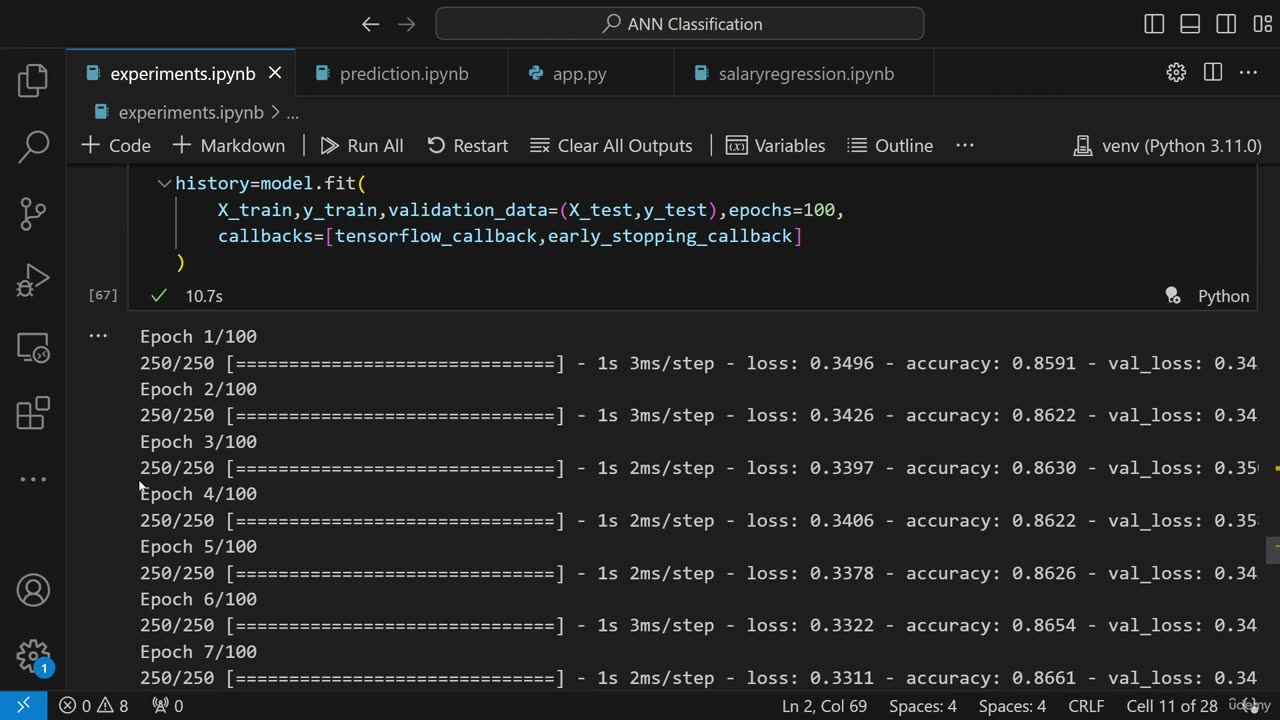Image resolution: width=1280 pixels, height=720 pixels.
Task: Show the notebook Outline
Action: coord(890,145)
